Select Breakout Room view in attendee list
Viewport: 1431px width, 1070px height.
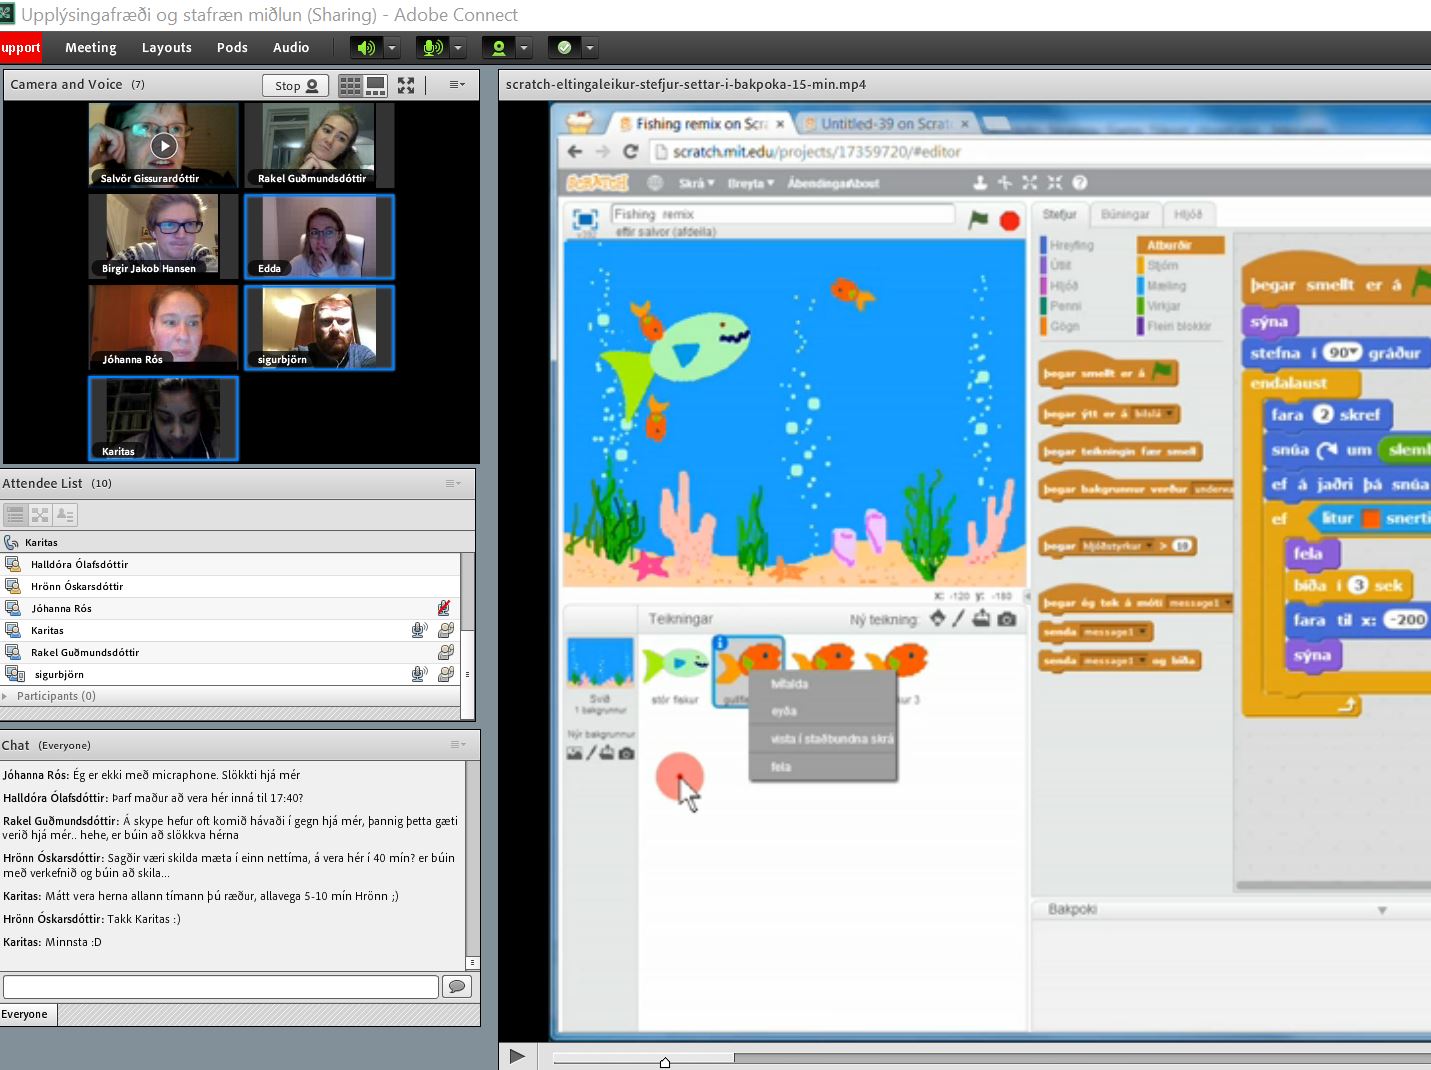click(x=40, y=515)
